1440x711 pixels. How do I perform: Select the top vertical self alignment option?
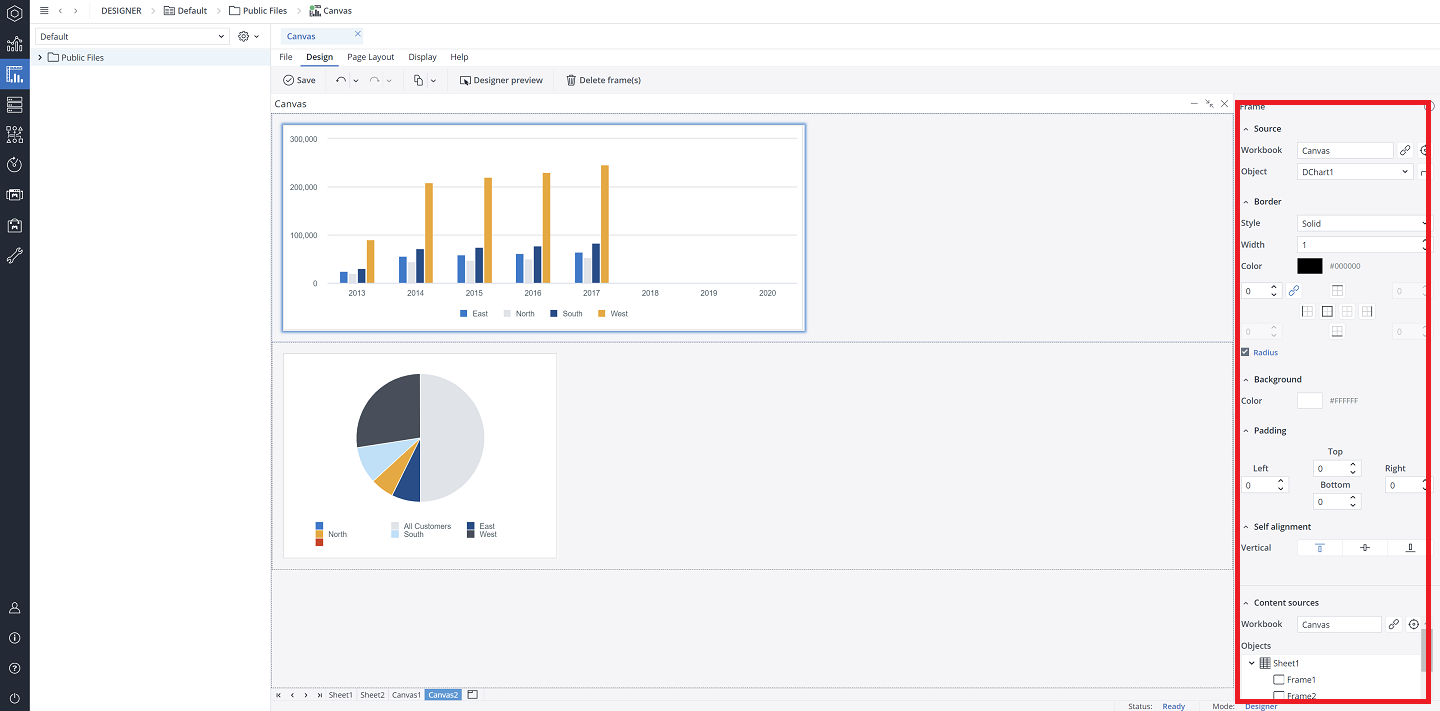[x=1319, y=547]
